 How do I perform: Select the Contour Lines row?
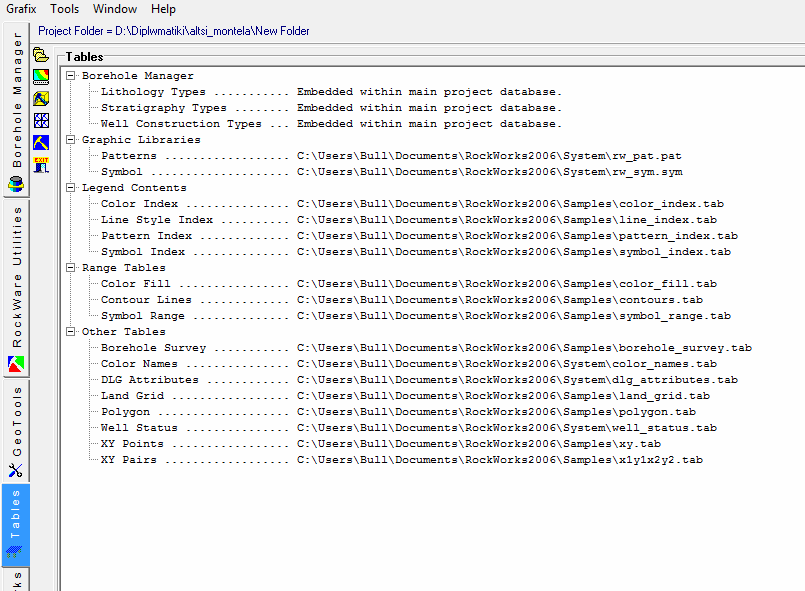tap(401, 299)
